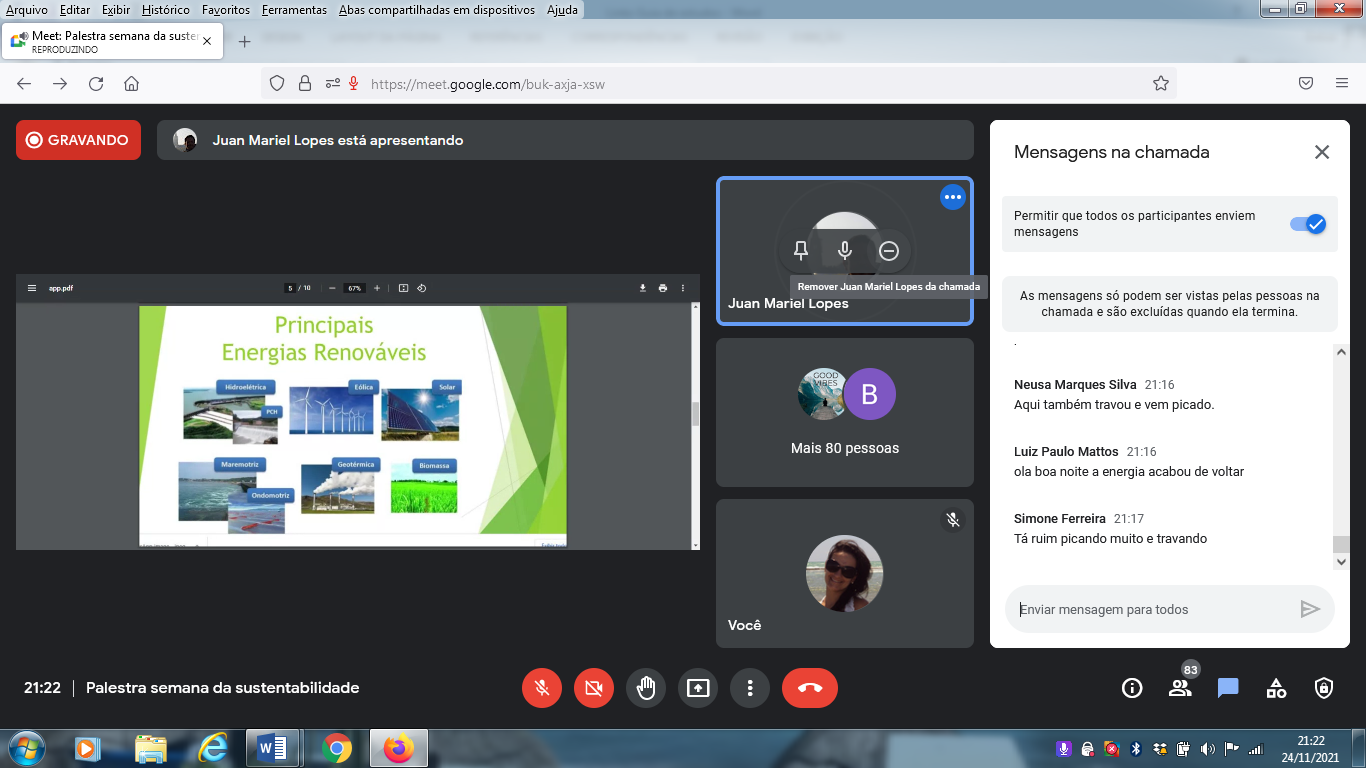Open the raise hand control
Image resolution: width=1366 pixels, height=768 pixels.
[x=646, y=688]
